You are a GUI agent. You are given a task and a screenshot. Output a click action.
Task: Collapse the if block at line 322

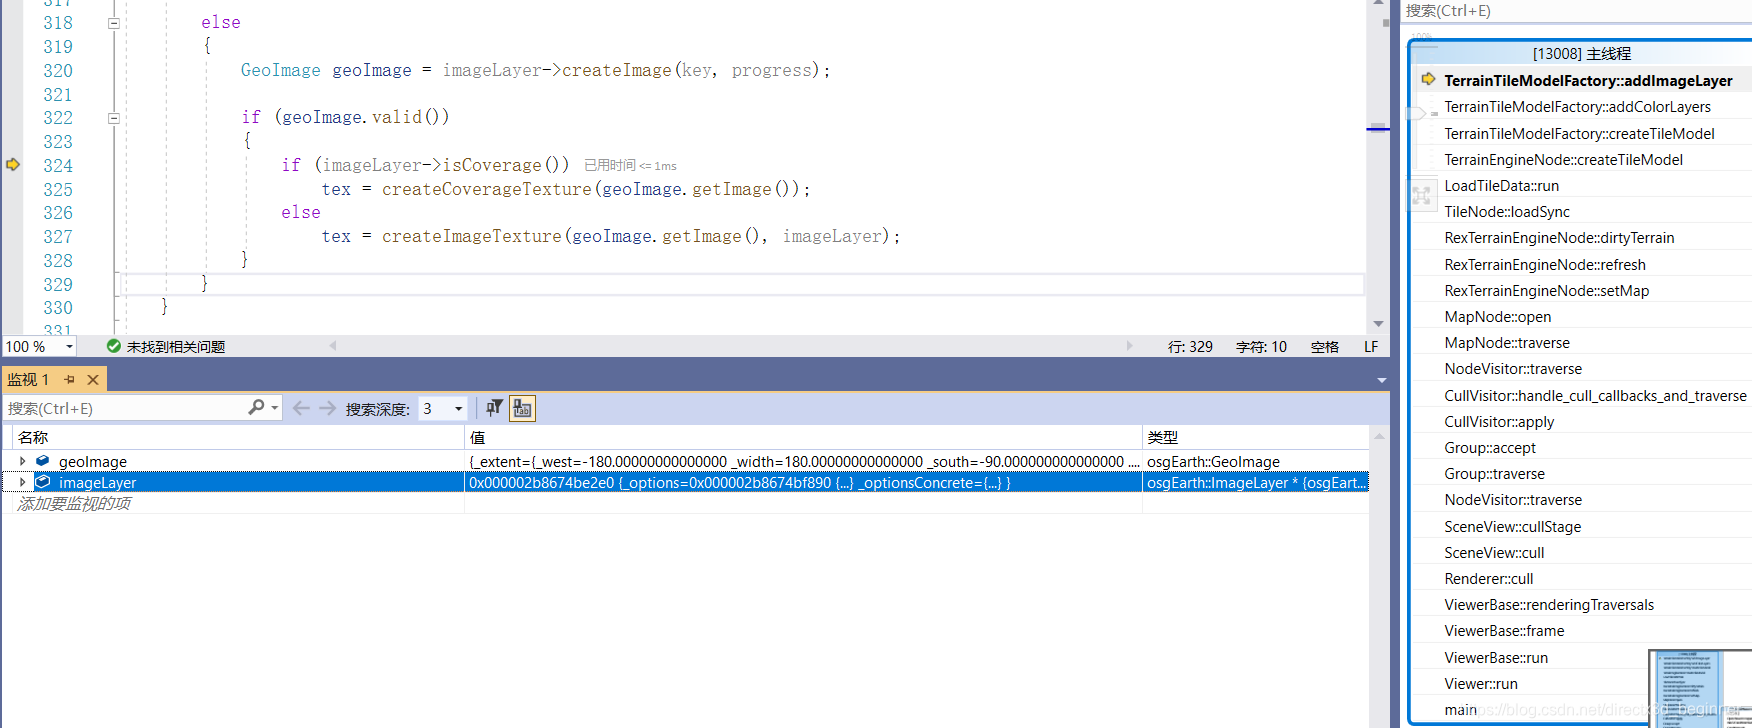(x=114, y=118)
